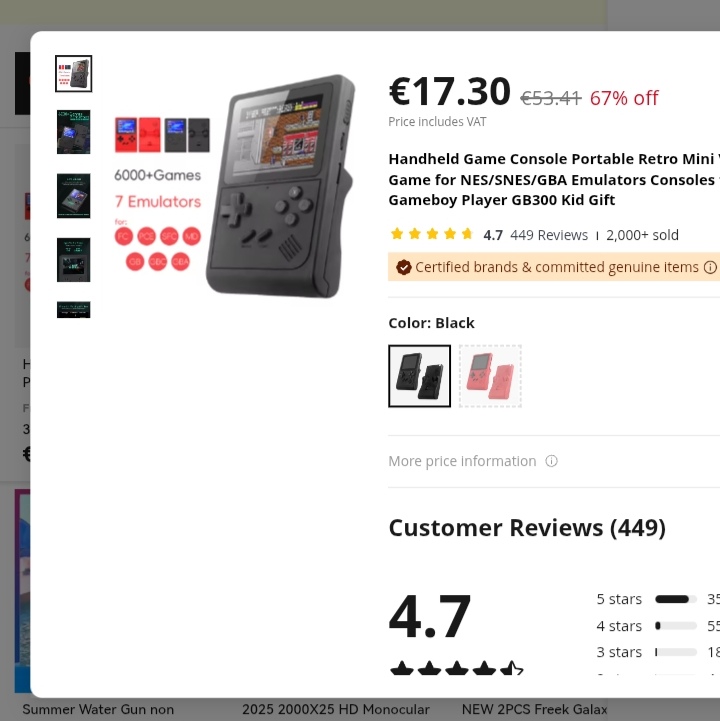Select the first product thumbnail image
Viewport: 720px width, 721px height.
tap(74, 74)
